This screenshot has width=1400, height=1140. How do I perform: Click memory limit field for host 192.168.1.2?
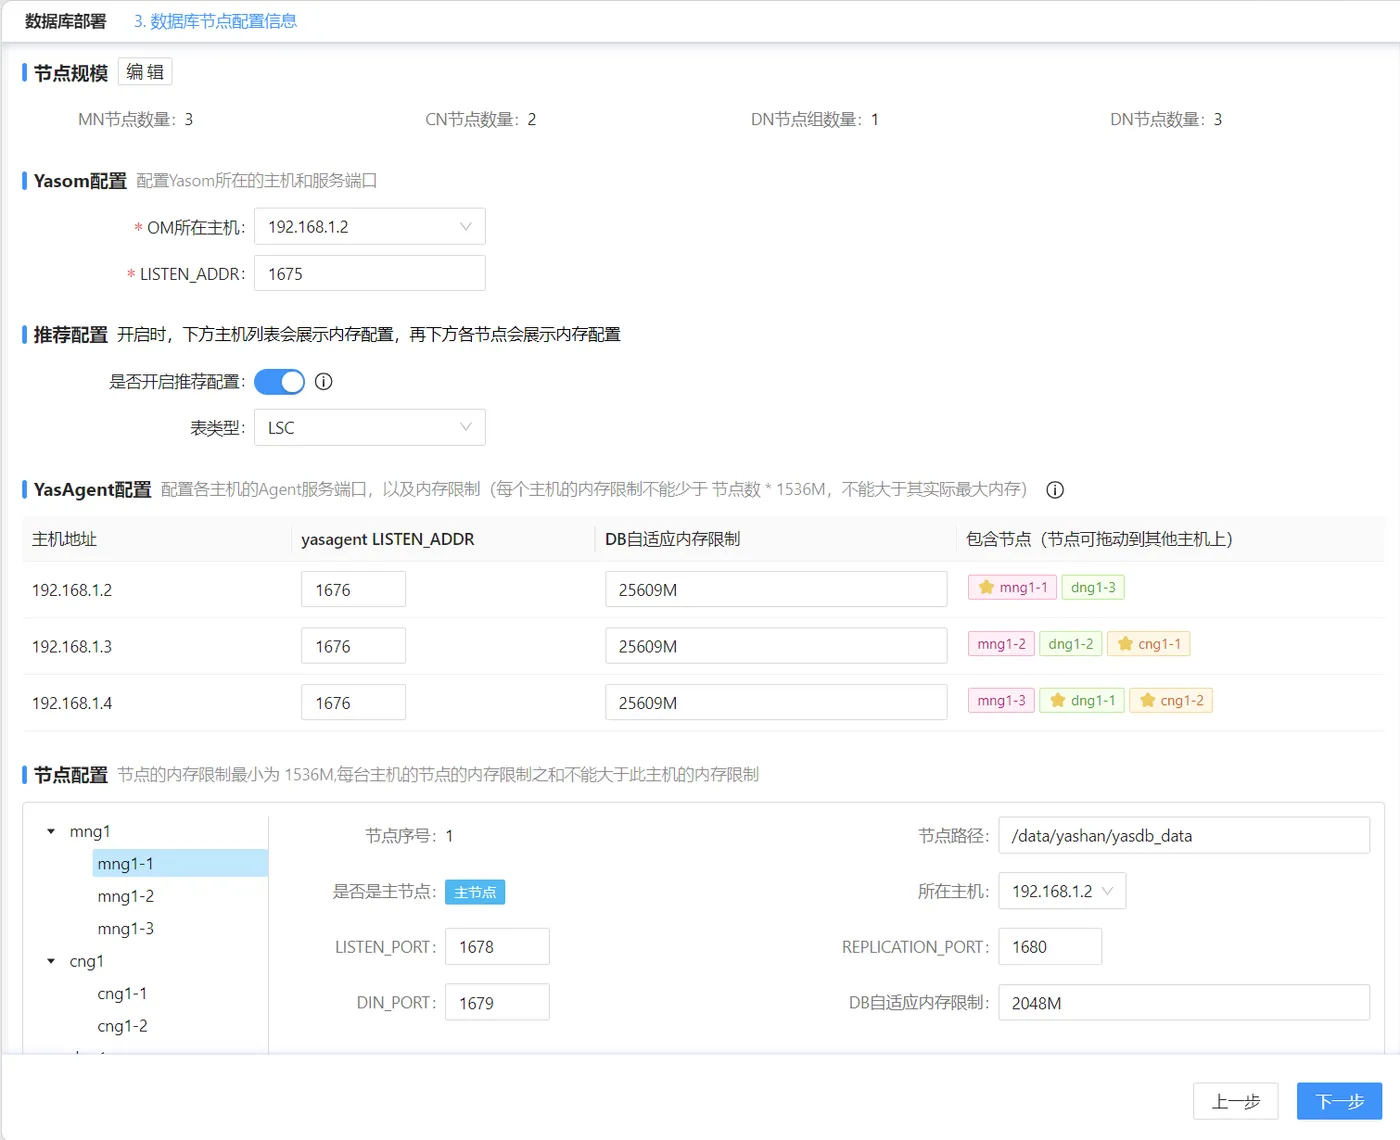tap(776, 589)
